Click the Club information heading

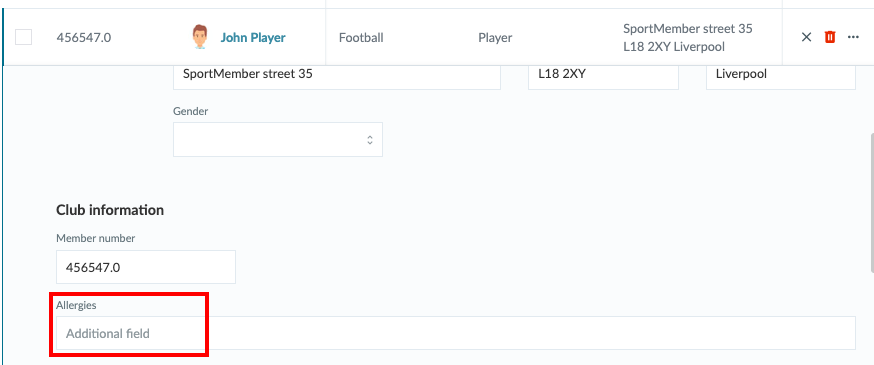click(110, 210)
